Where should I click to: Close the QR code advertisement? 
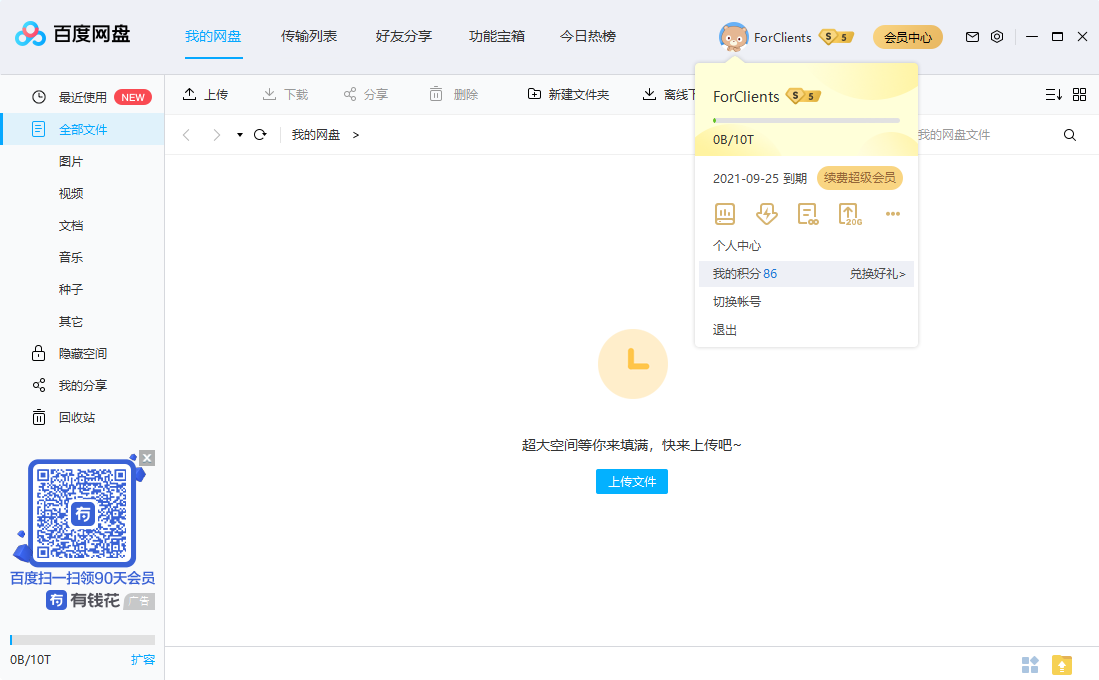[x=147, y=458]
